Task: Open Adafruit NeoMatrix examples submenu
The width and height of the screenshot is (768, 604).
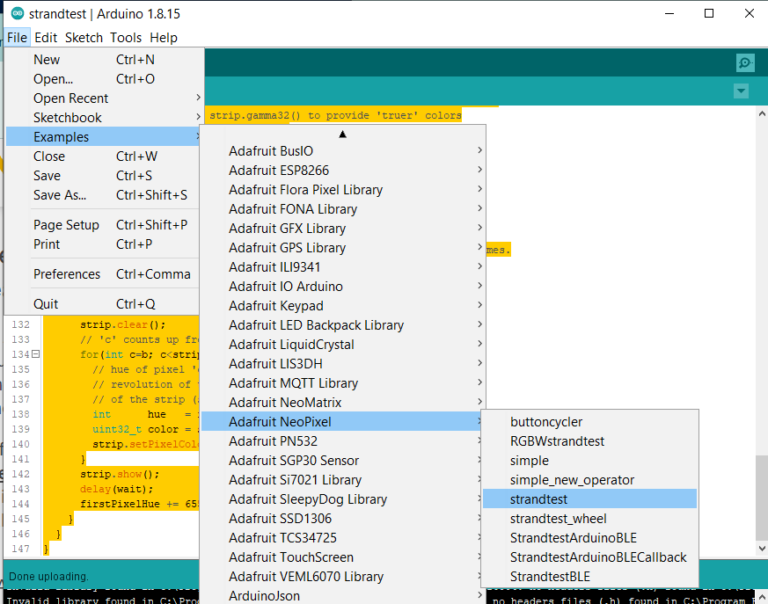Action: pos(343,402)
